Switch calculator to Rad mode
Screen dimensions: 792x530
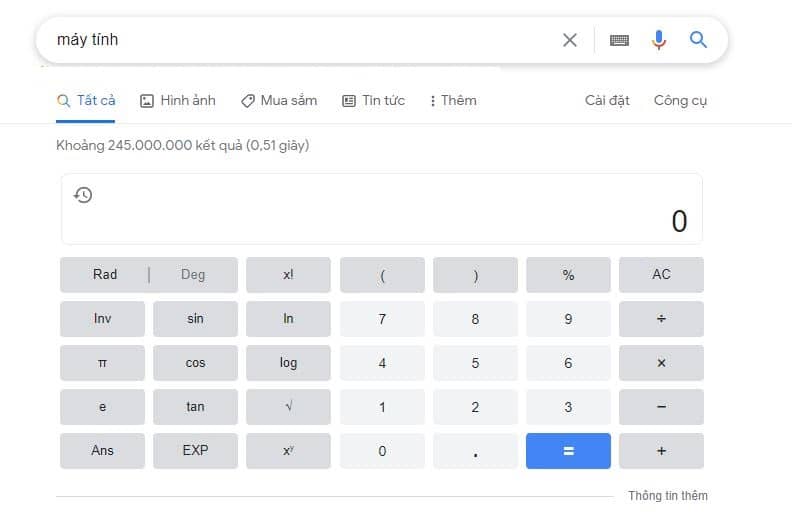(x=105, y=275)
